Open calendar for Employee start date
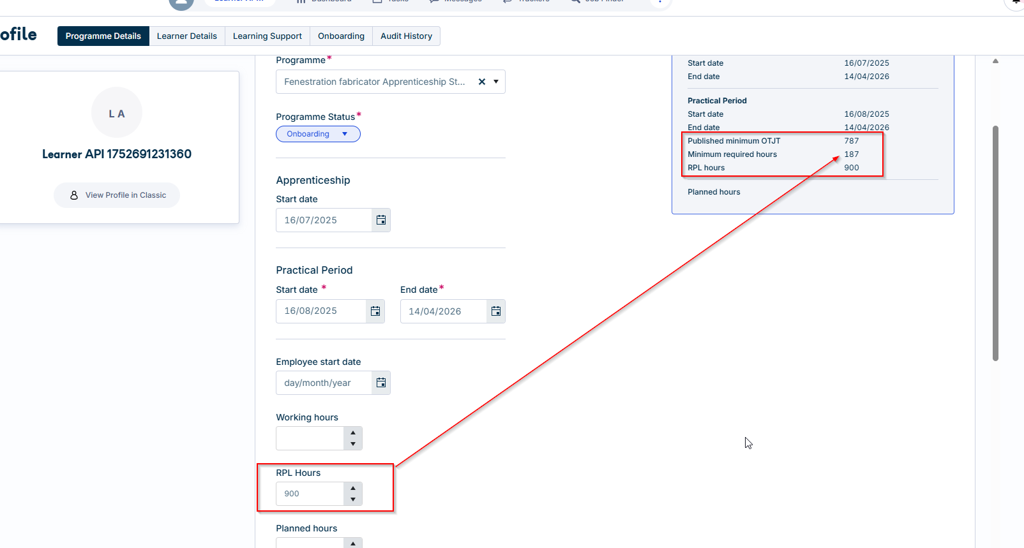The image size is (1024, 548). (x=381, y=383)
